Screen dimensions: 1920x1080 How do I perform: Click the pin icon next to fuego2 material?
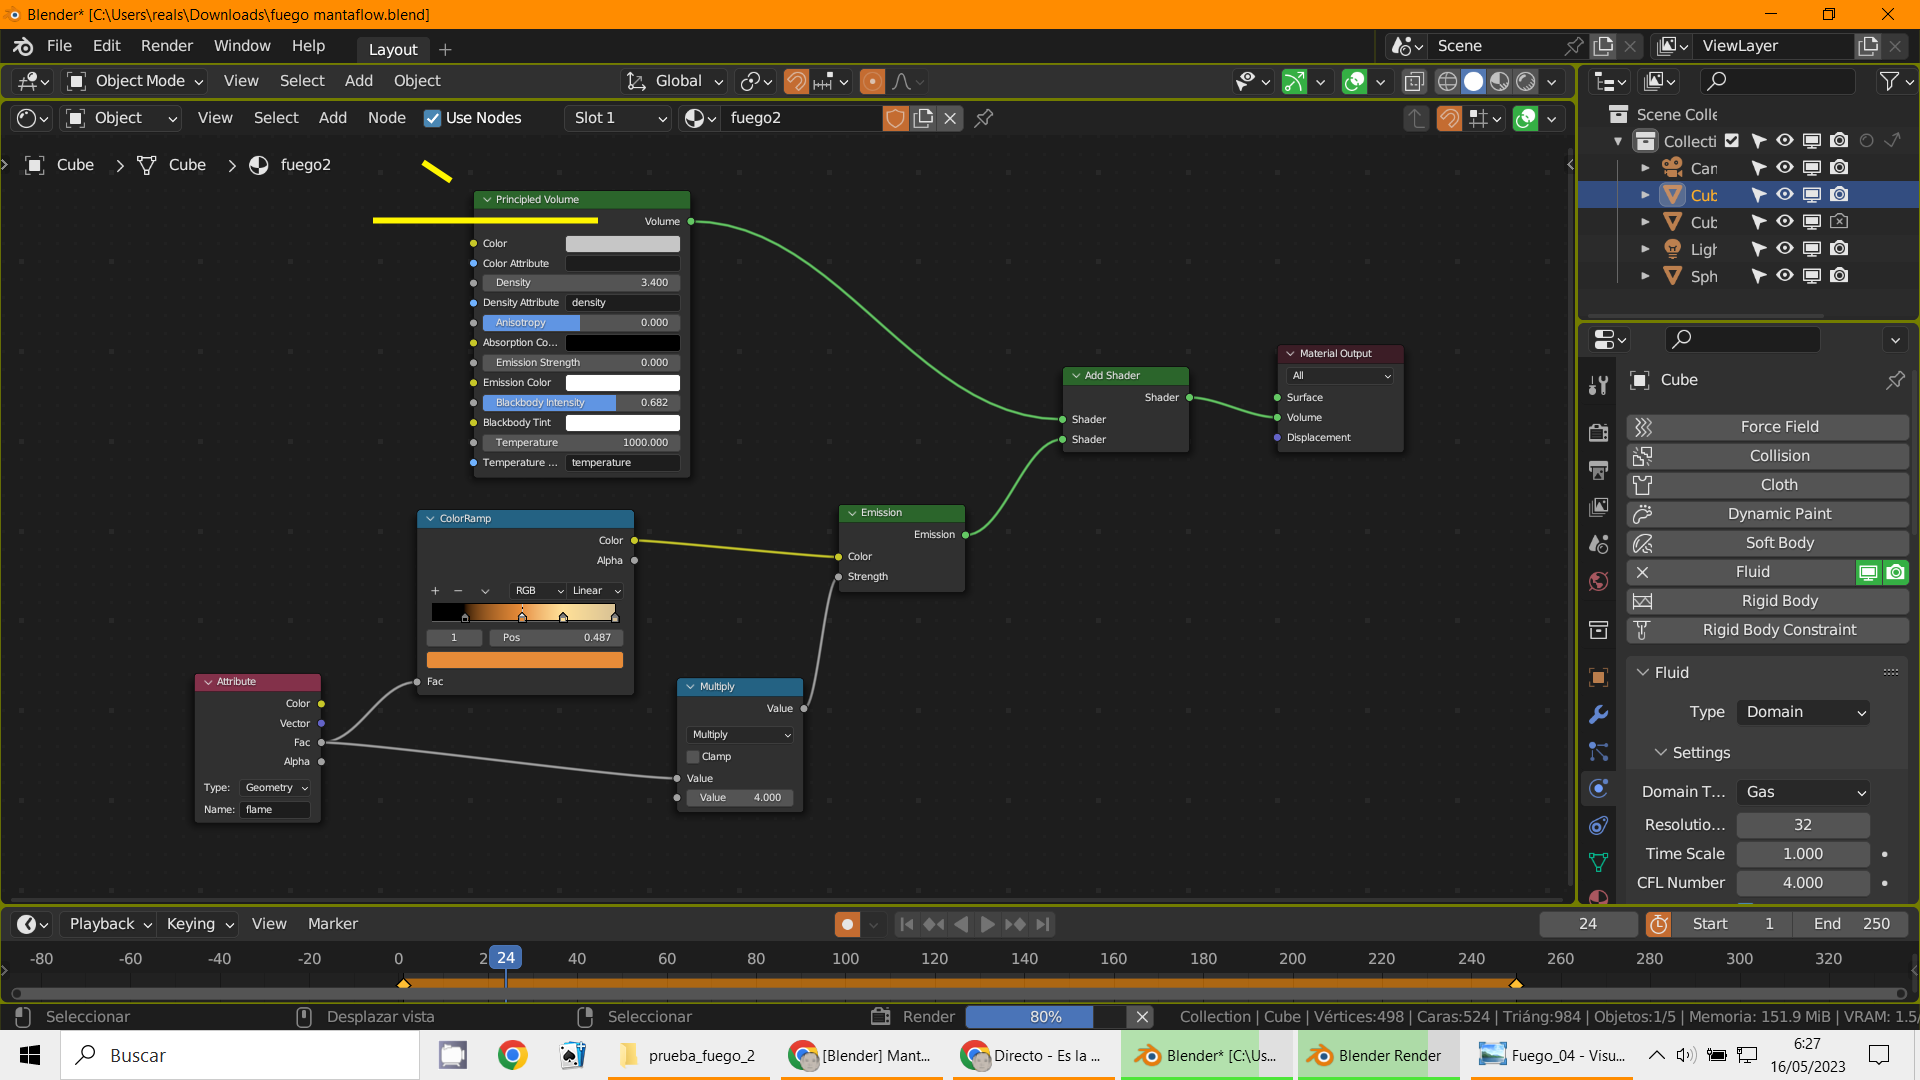point(984,118)
